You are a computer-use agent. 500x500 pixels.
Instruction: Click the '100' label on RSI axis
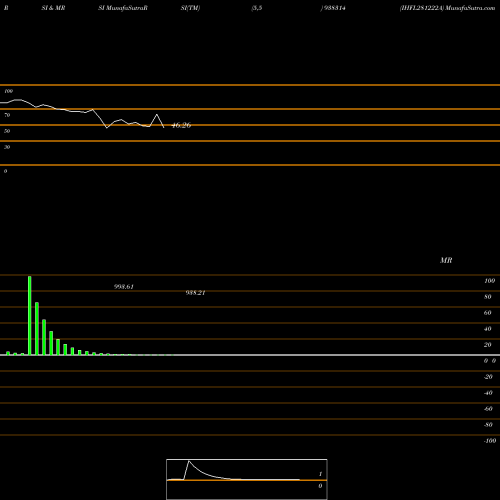tap(8, 91)
